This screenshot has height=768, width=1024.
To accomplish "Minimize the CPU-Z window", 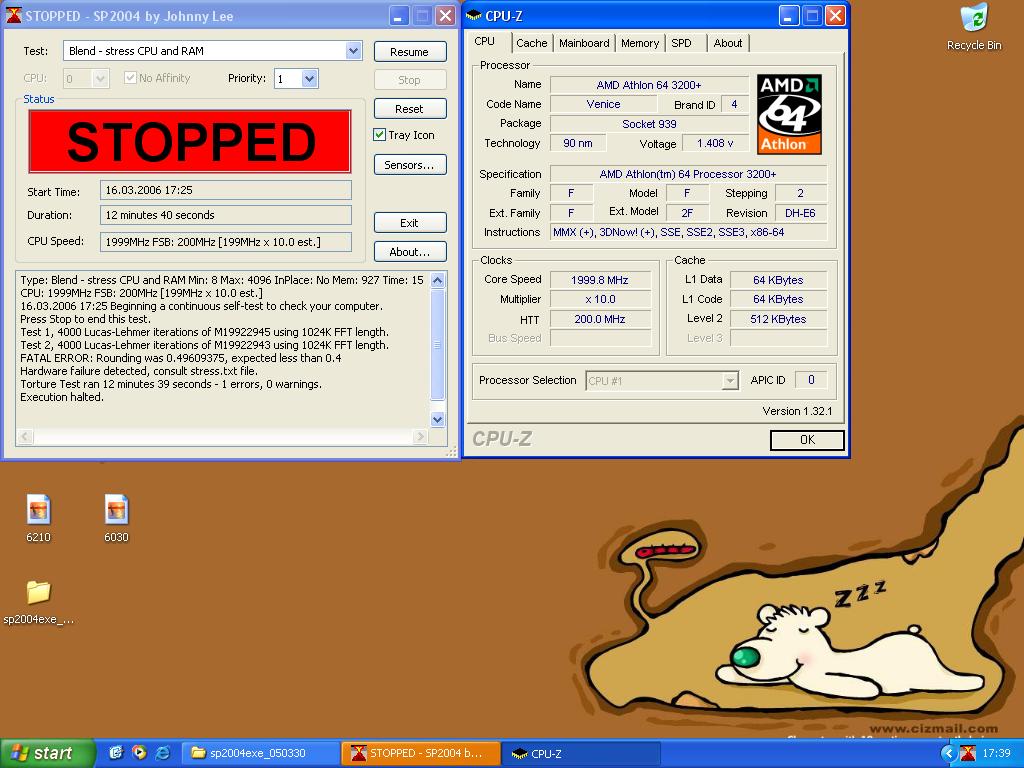I will tap(789, 16).
